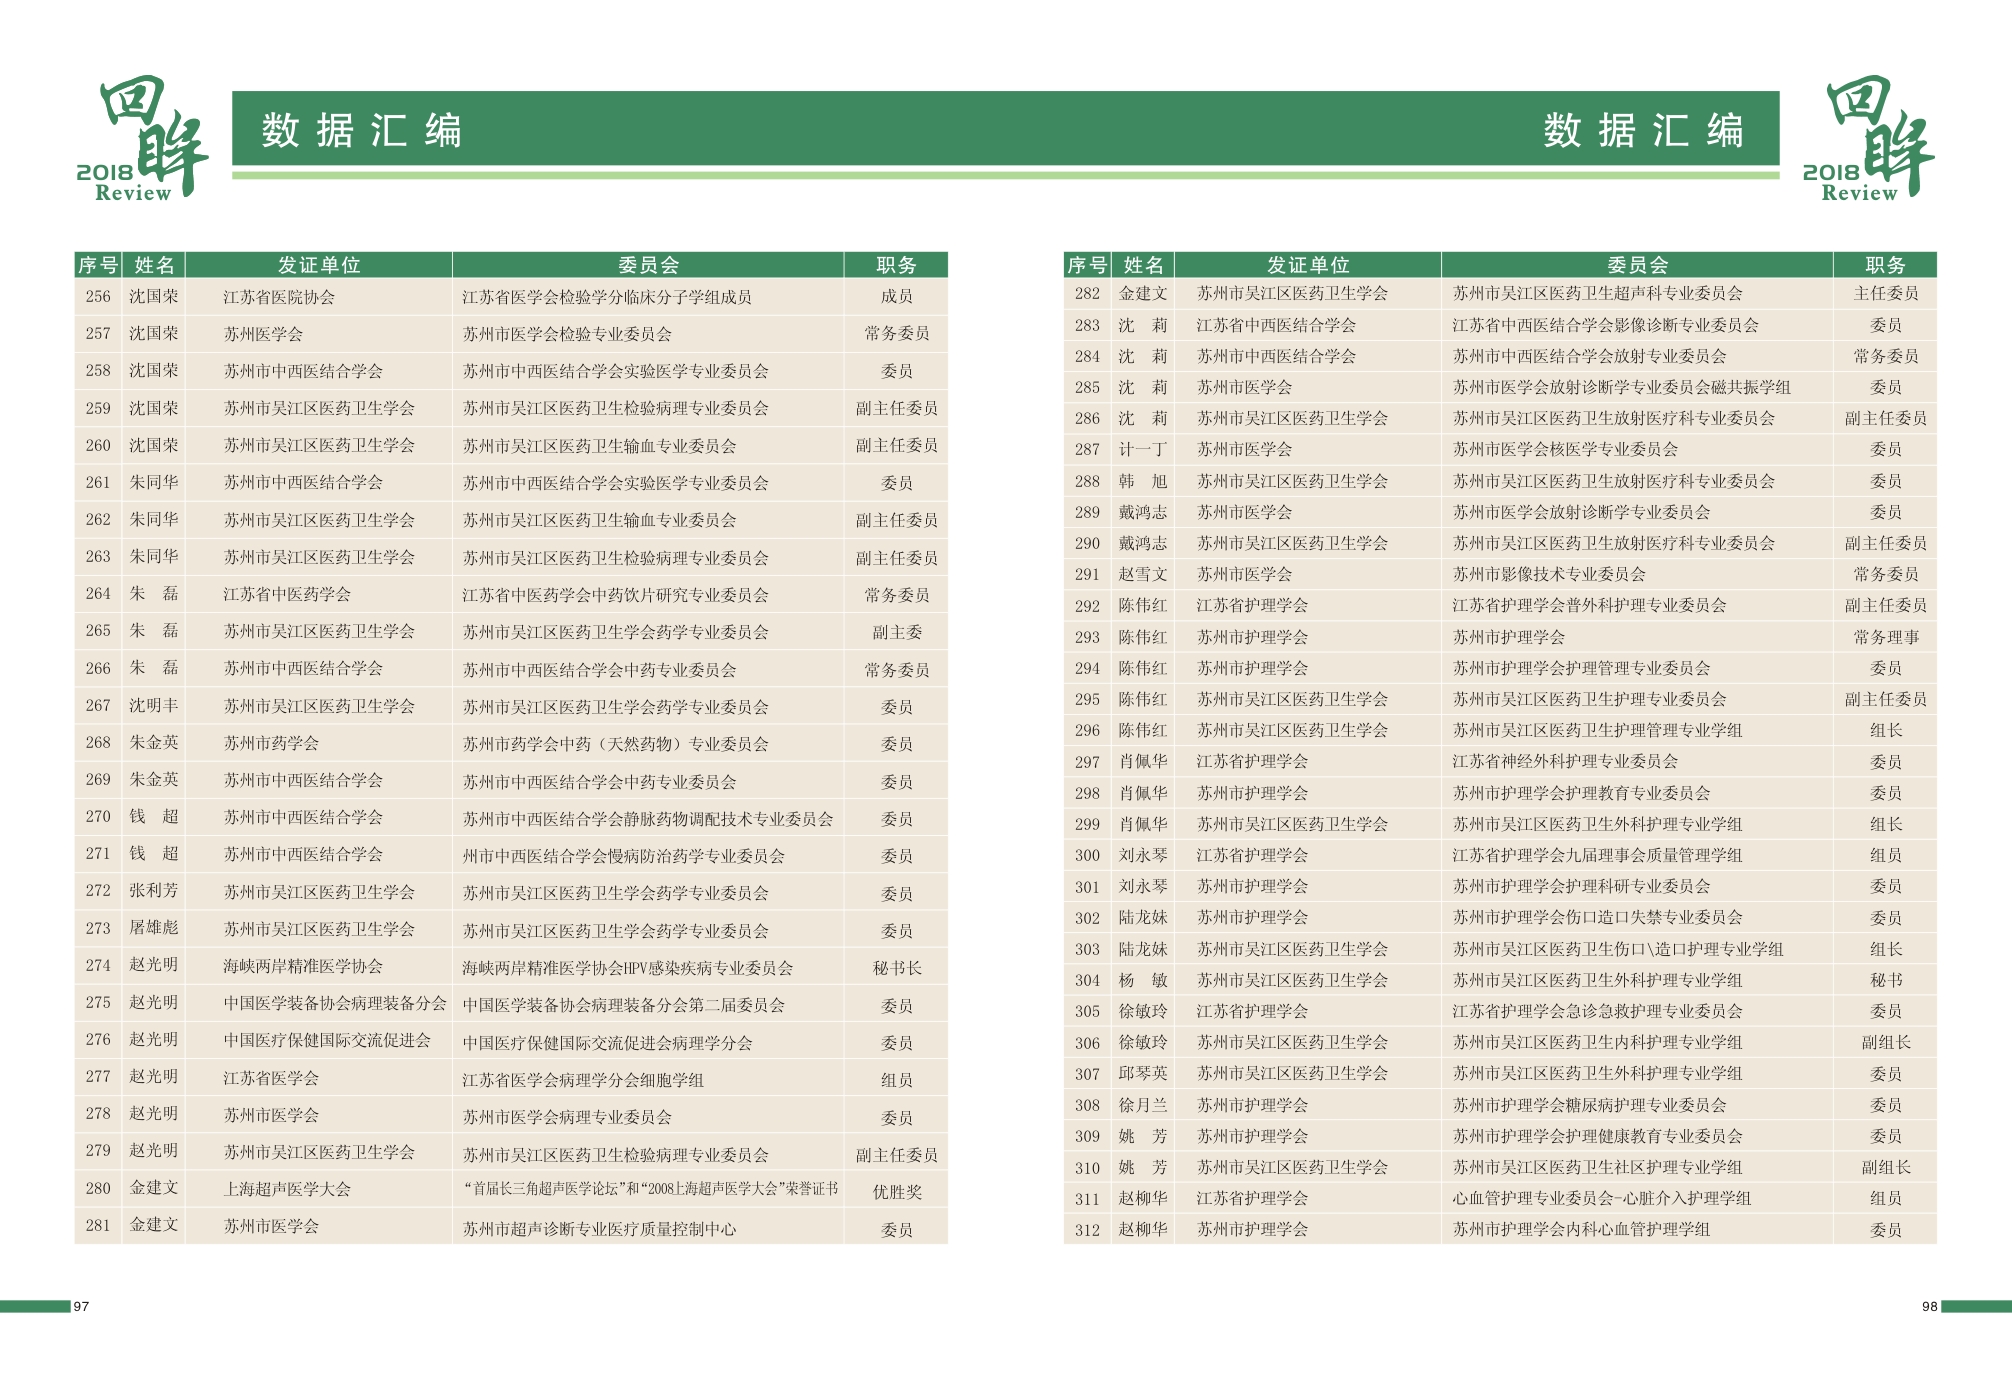Click the left table 序号 column header
This screenshot has width=2012, height=1374.
(x=98, y=265)
